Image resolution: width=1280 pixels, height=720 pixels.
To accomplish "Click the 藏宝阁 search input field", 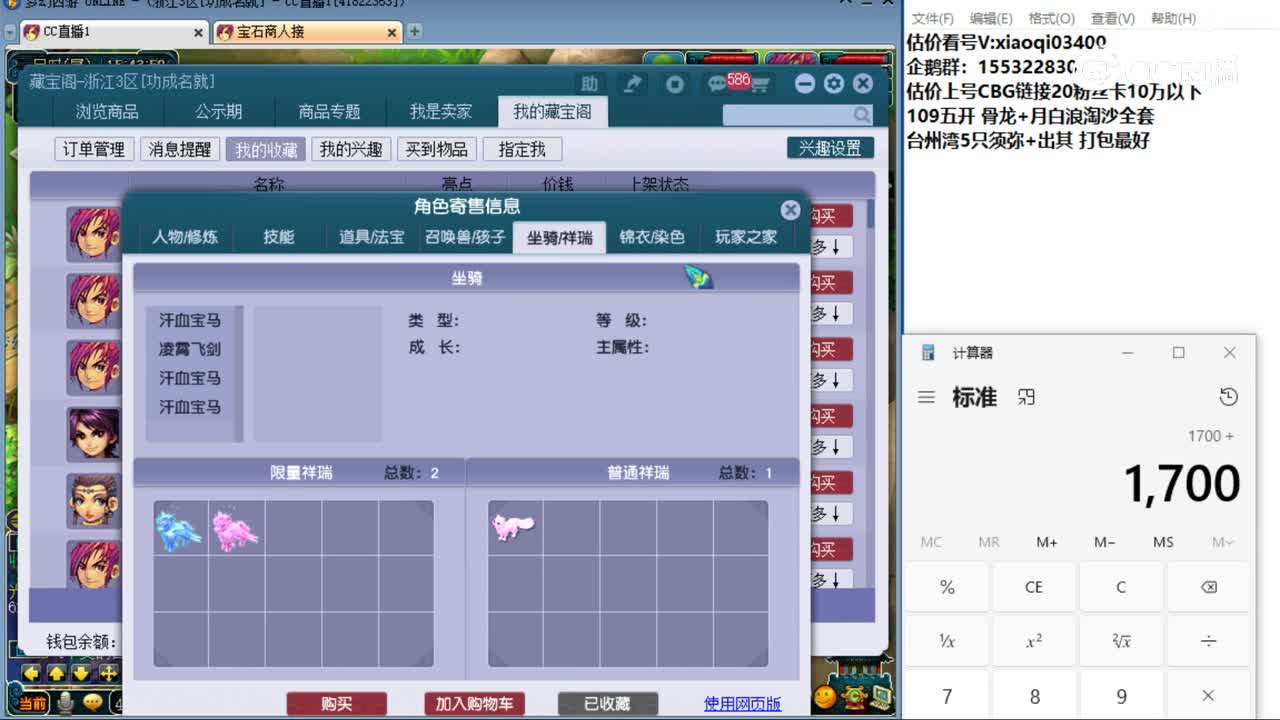I will pyautogui.click(x=787, y=115).
